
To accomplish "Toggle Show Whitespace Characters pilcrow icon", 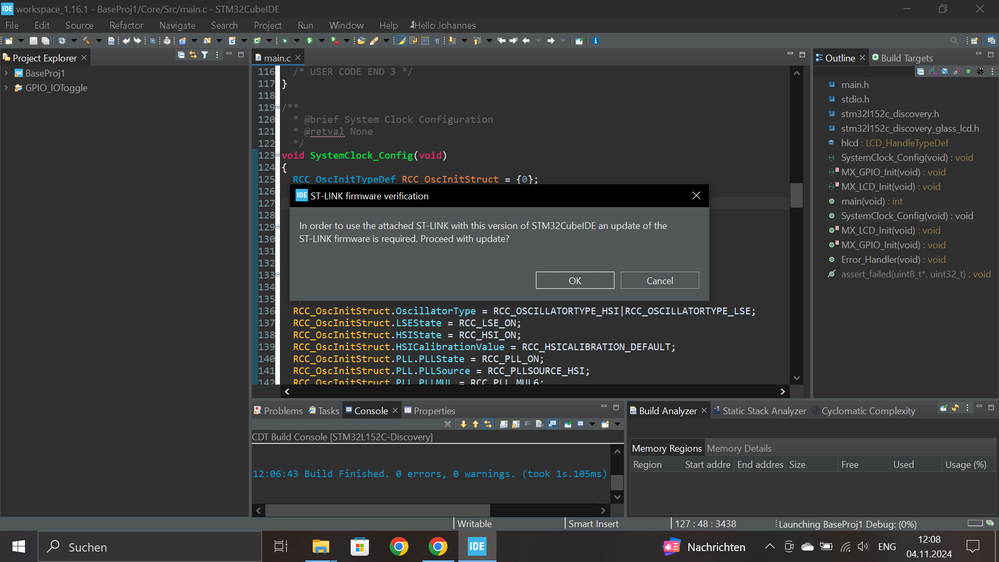I will 437,41.
